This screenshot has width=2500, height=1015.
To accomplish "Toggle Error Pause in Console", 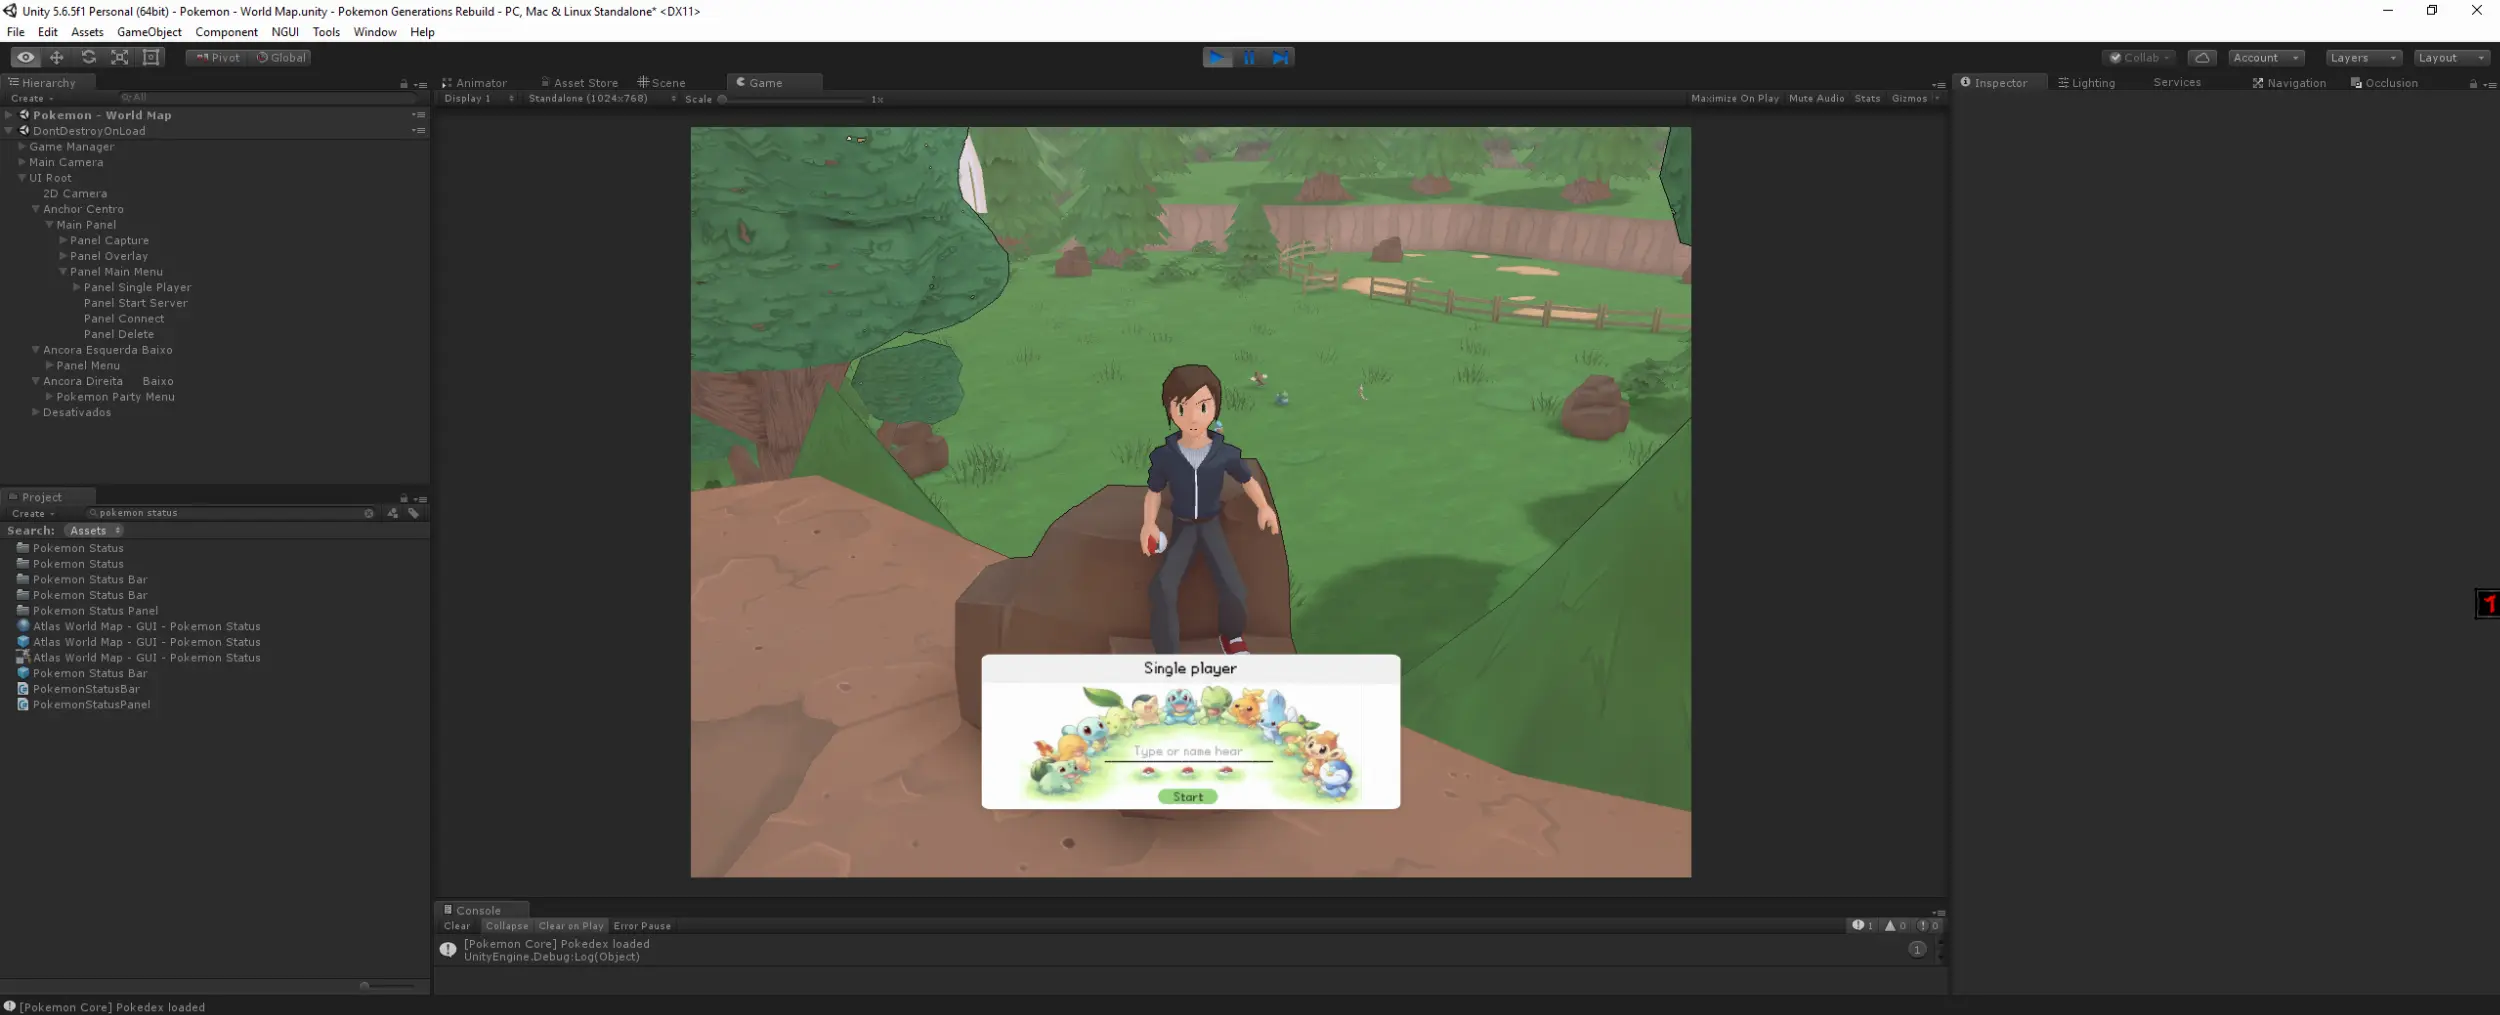I will point(642,926).
